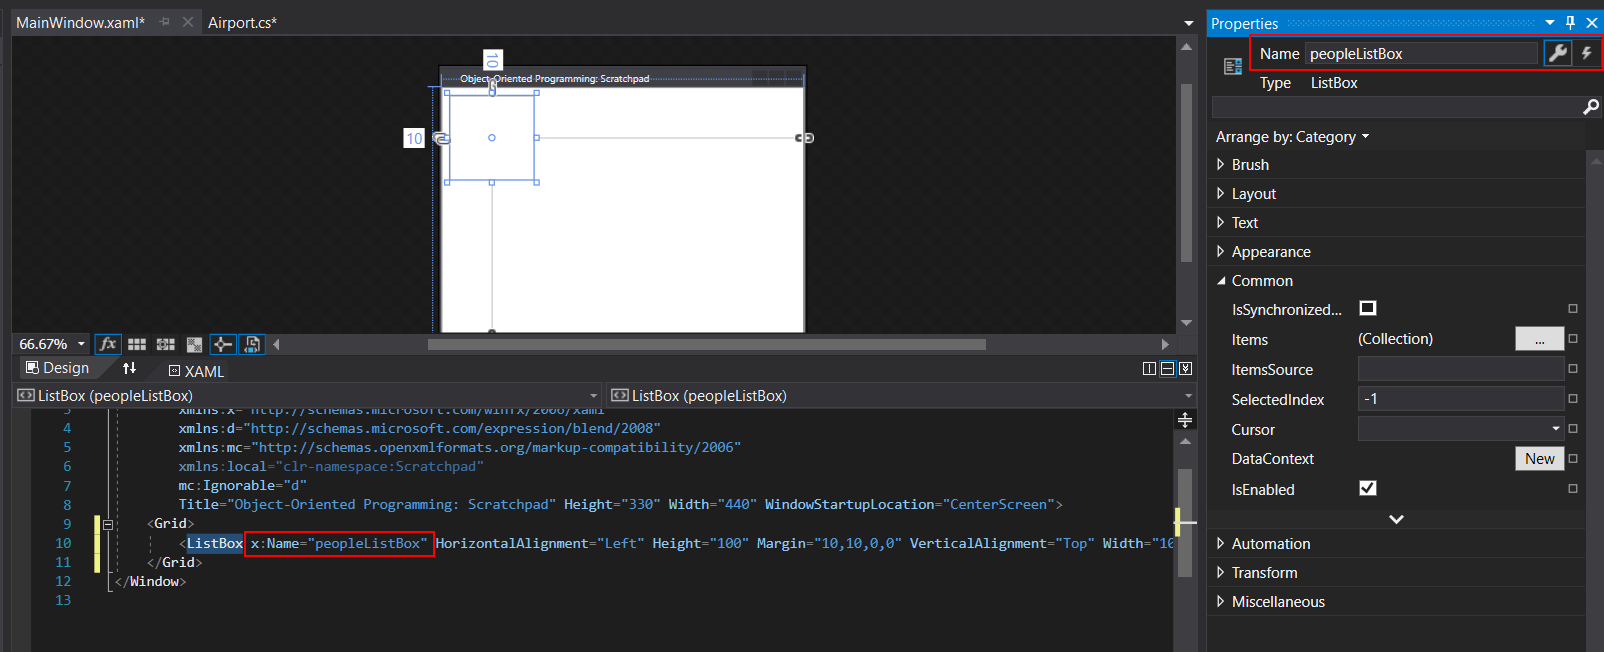The image size is (1604, 652).
Task: Click the Properties search box
Action: tap(1396, 107)
